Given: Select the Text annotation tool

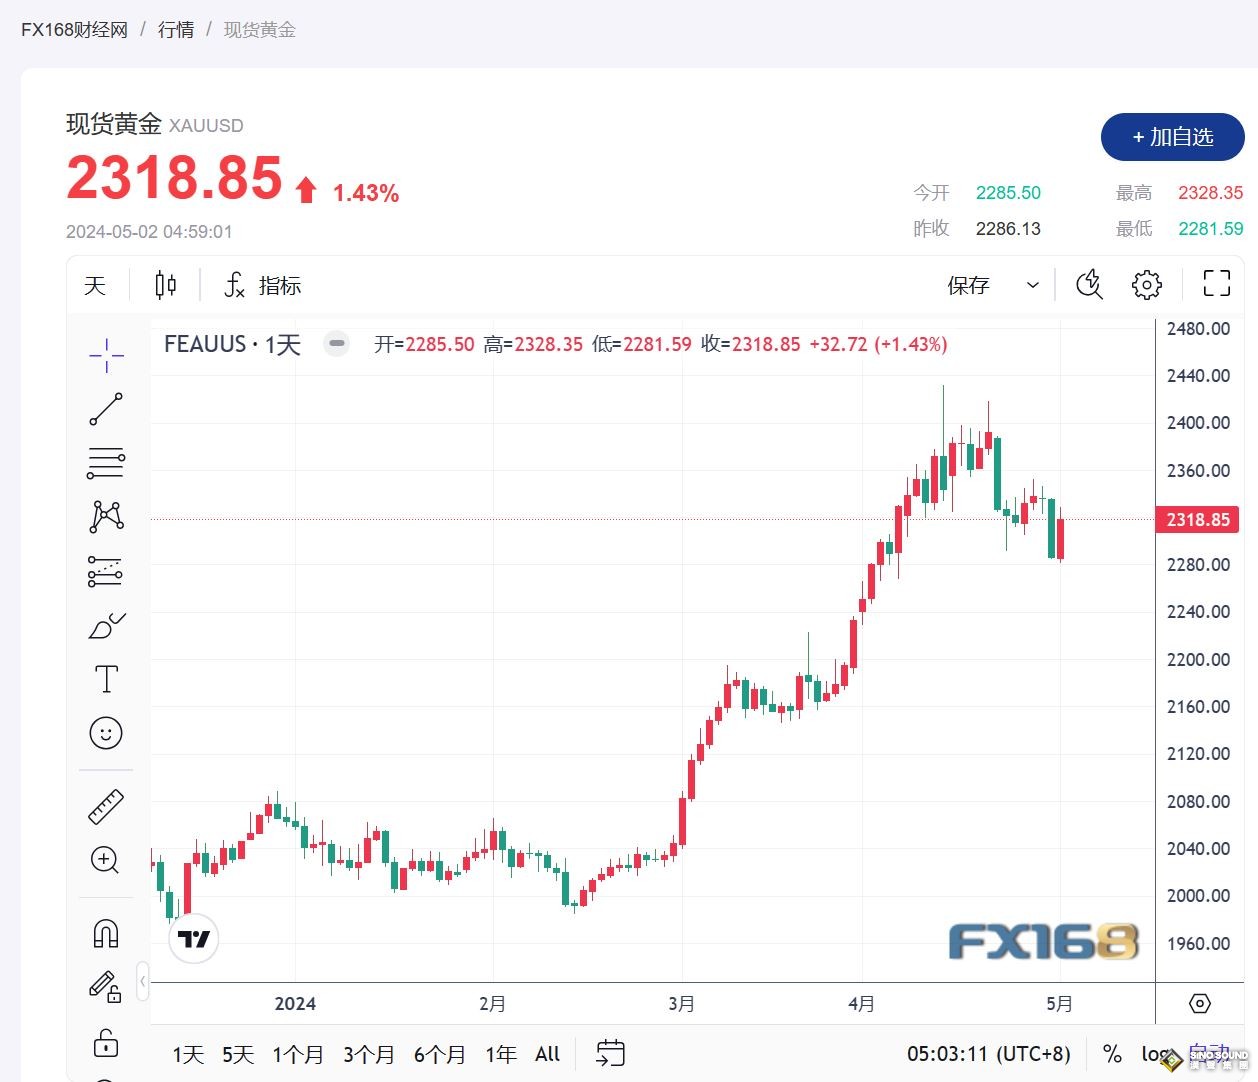Looking at the screenshot, I should 106,680.
